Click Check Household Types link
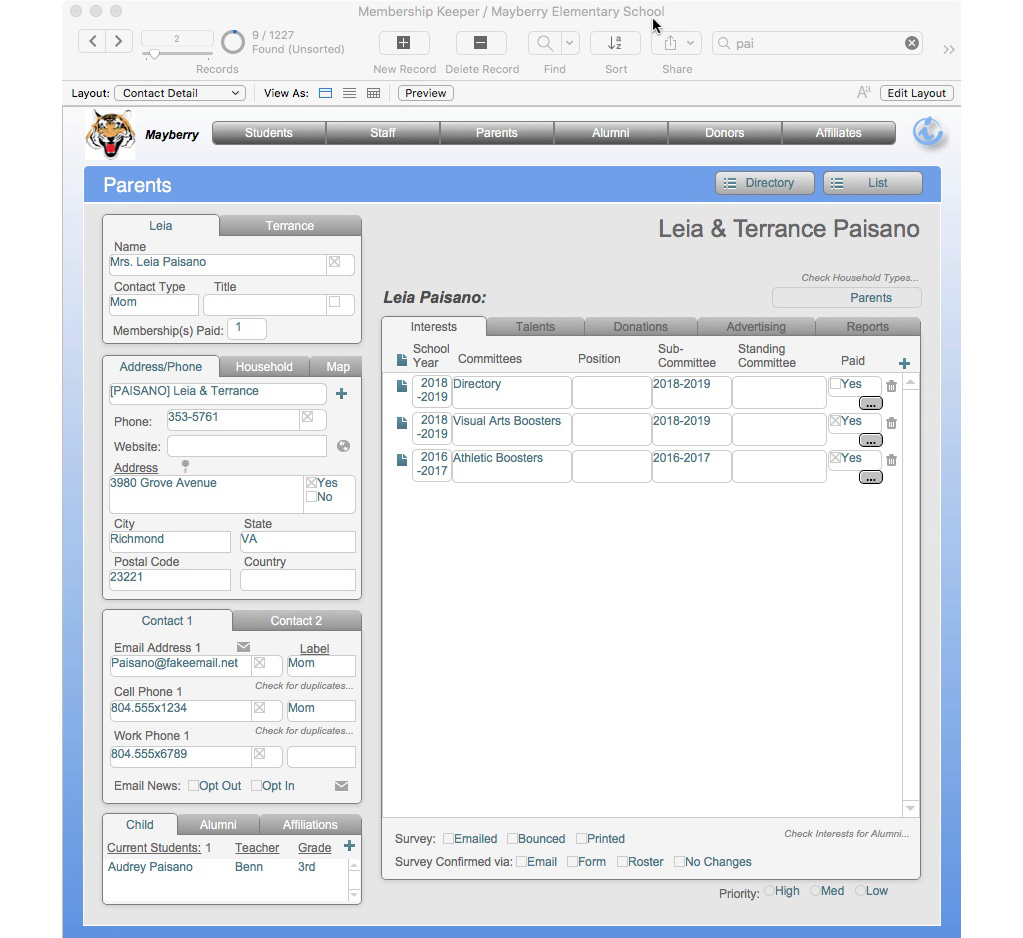 (859, 278)
